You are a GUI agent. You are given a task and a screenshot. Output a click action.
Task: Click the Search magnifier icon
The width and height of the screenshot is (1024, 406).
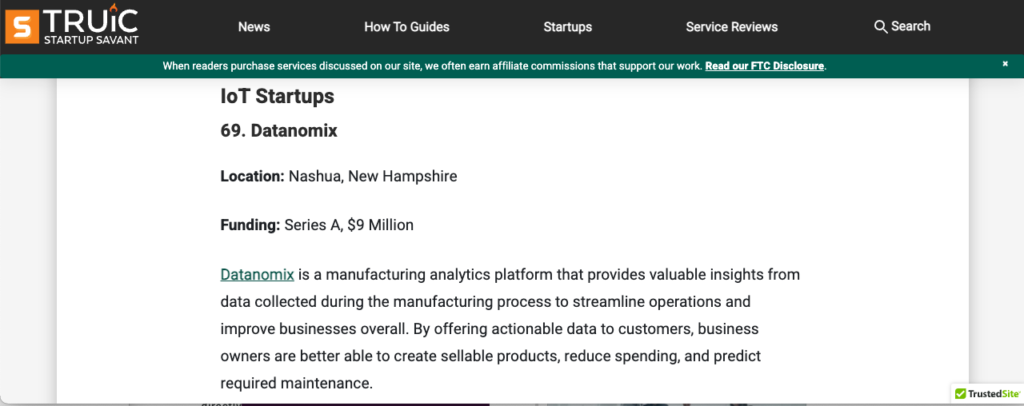(880, 27)
